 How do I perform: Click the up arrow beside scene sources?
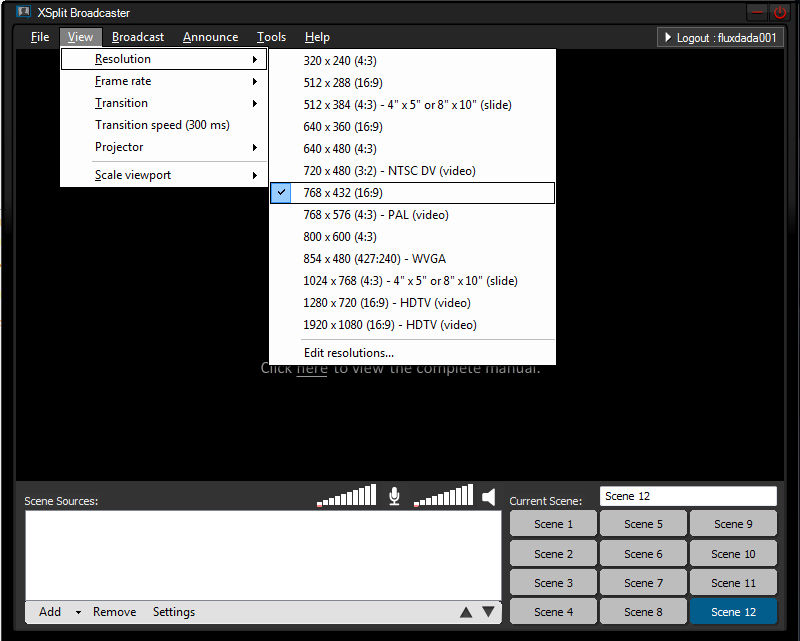tap(466, 612)
